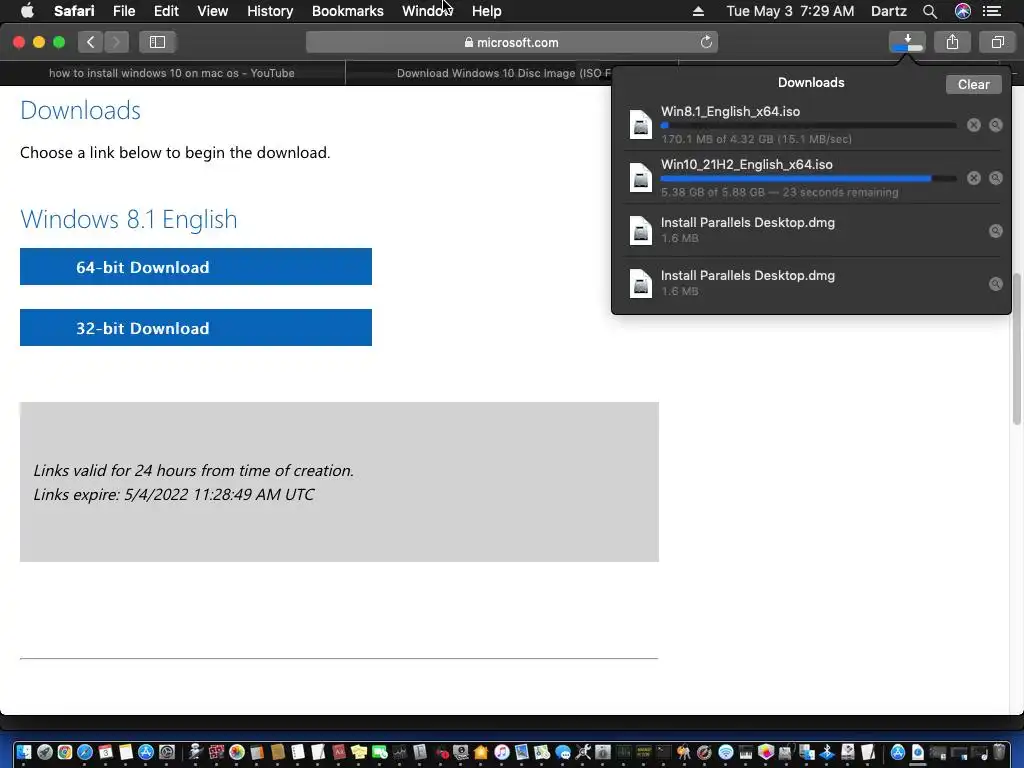Screen dimensions: 1024x768
Task: Open Siri from the menu bar
Action: pos(963,11)
